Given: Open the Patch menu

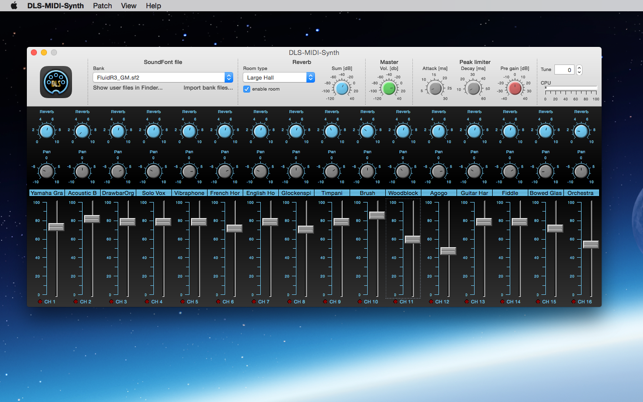Looking at the screenshot, I should (102, 6).
